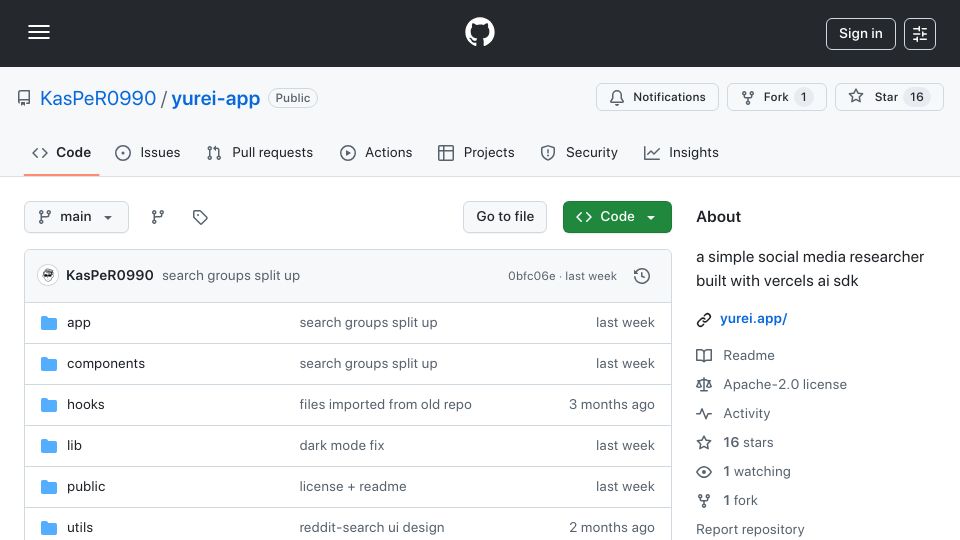Screen dimensions: 960x540
Task: Click the folder icon next to app
Action: click(49, 323)
